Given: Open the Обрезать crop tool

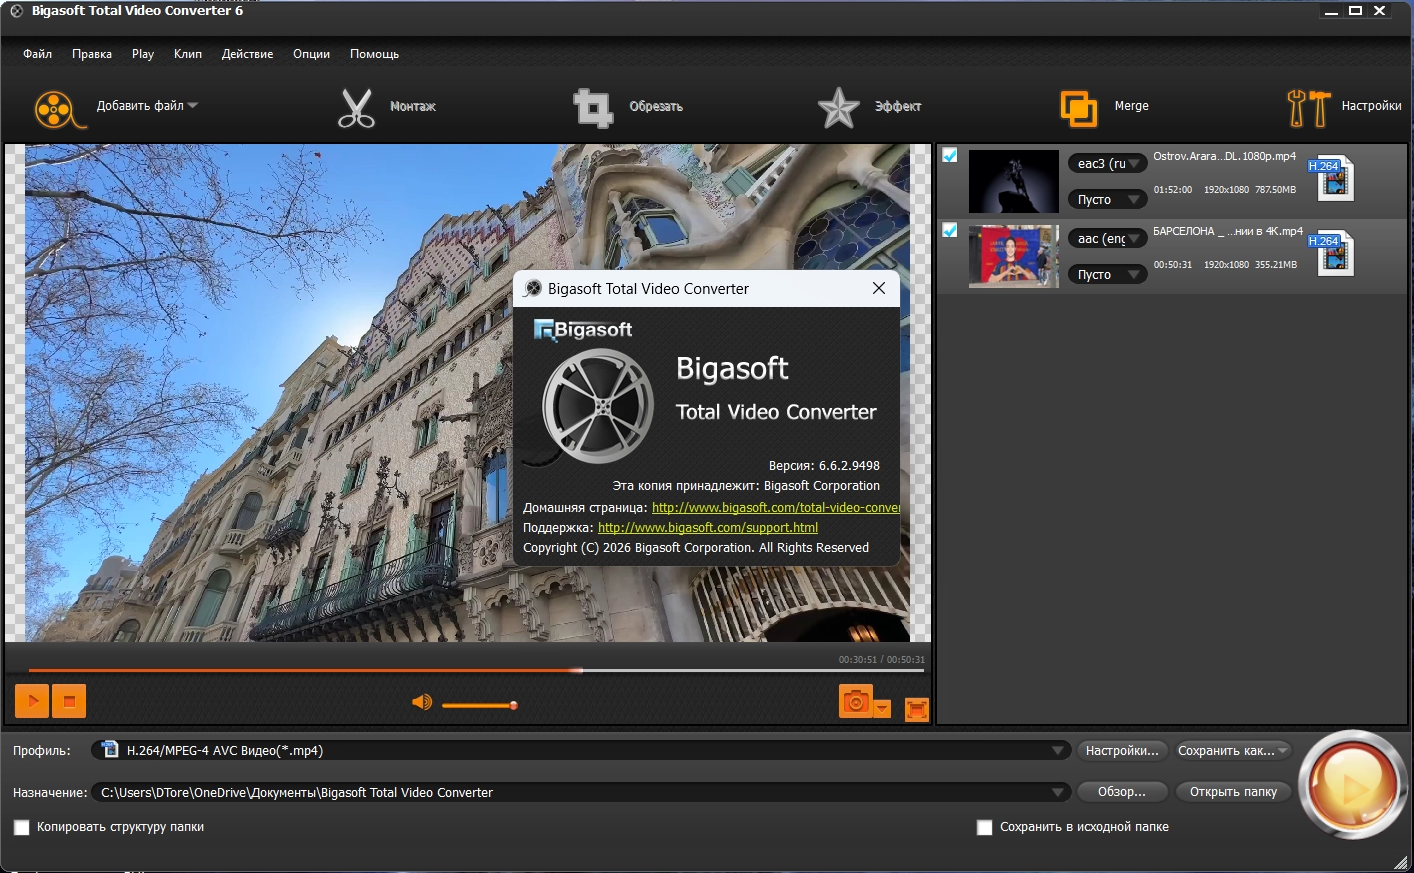Looking at the screenshot, I should (x=593, y=108).
